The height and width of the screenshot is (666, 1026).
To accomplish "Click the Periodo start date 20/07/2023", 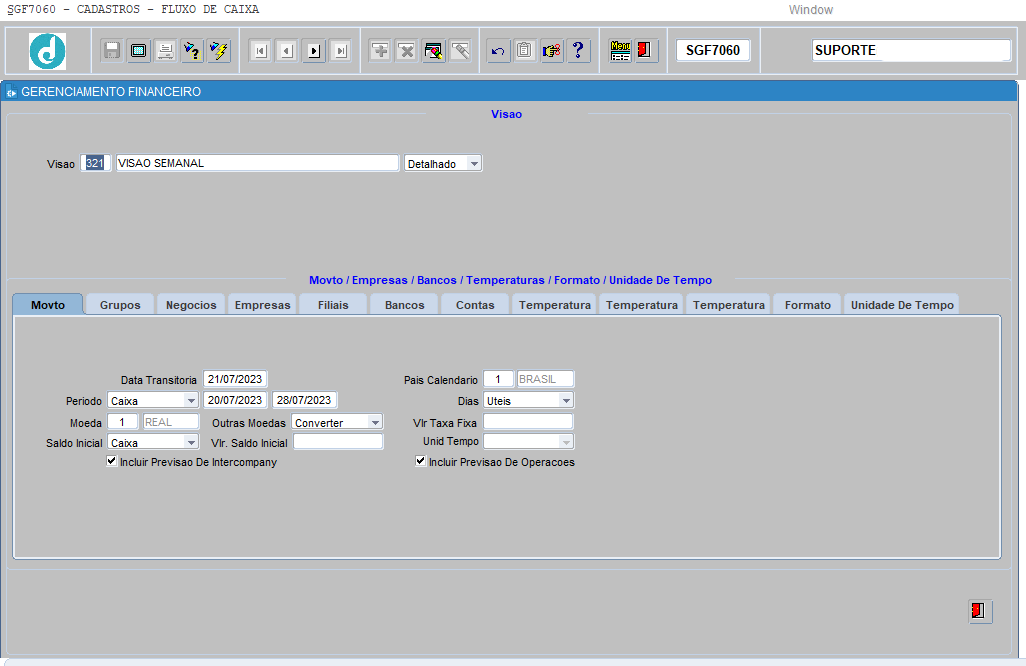I will [235, 400].
